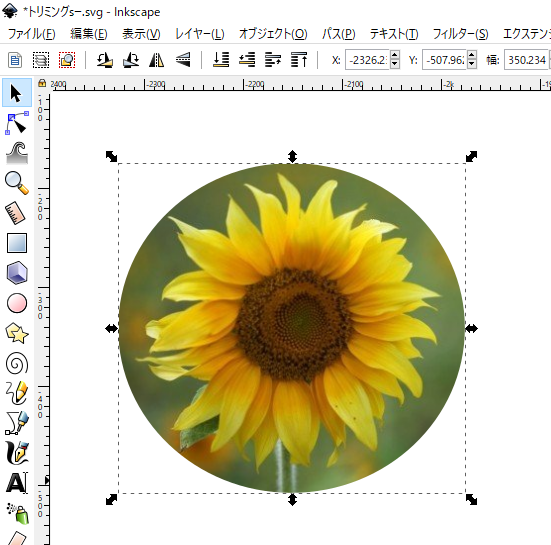
Task: Decrease X value with down stepper
Action: (x=395, y=65)
